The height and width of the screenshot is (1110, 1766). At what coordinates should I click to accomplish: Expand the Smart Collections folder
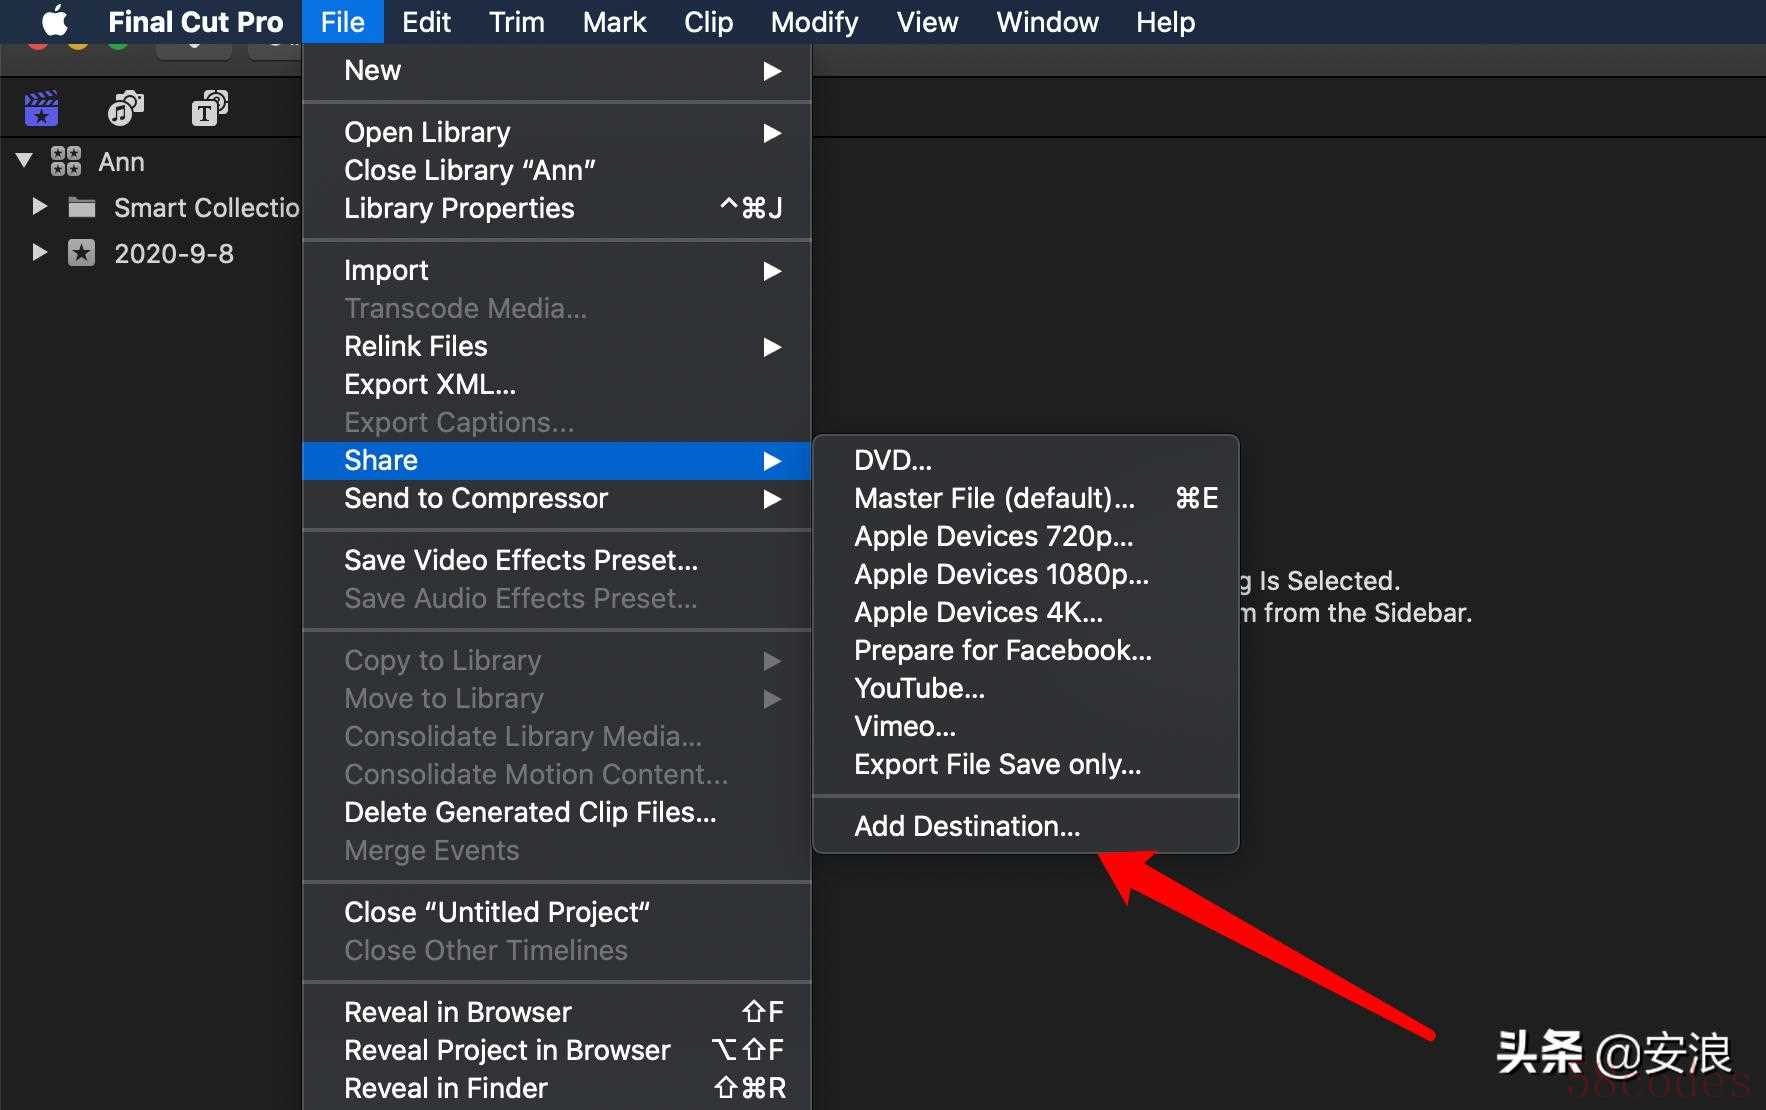point(39,206)
